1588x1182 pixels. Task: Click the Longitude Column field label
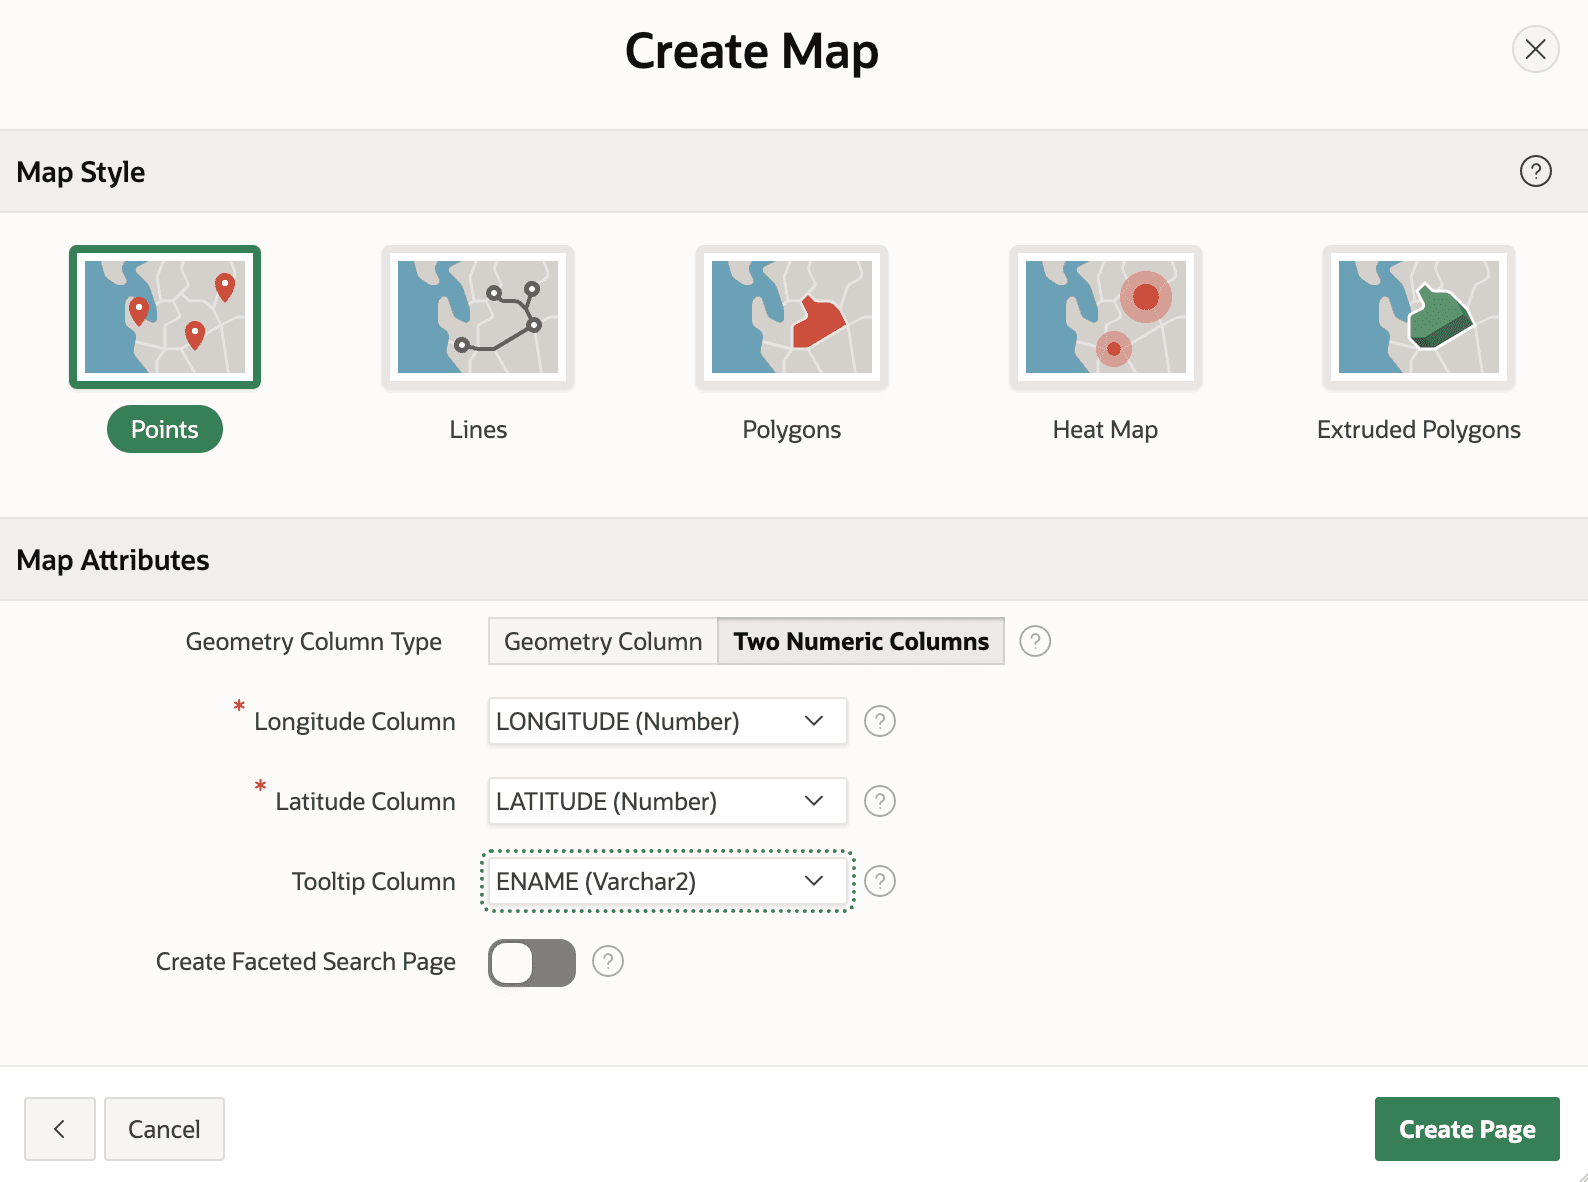[x=355, y=721]
